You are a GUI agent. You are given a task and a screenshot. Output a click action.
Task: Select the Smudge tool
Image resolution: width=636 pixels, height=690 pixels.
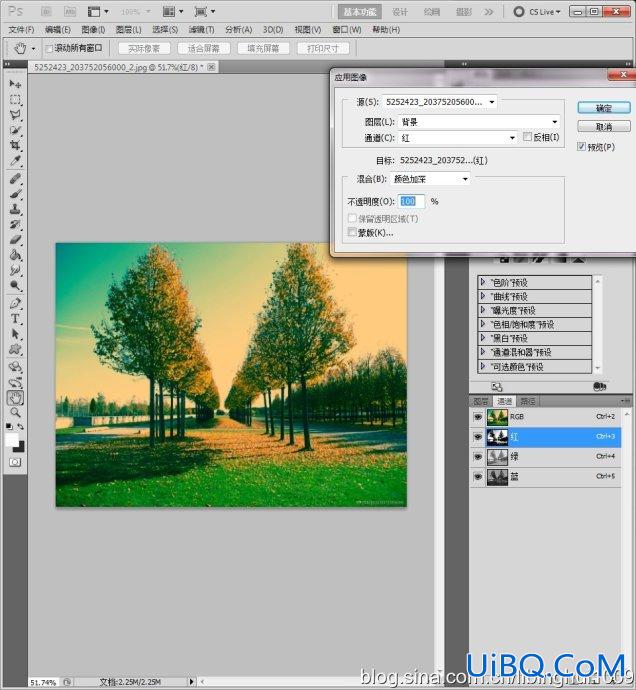[15, 270]
